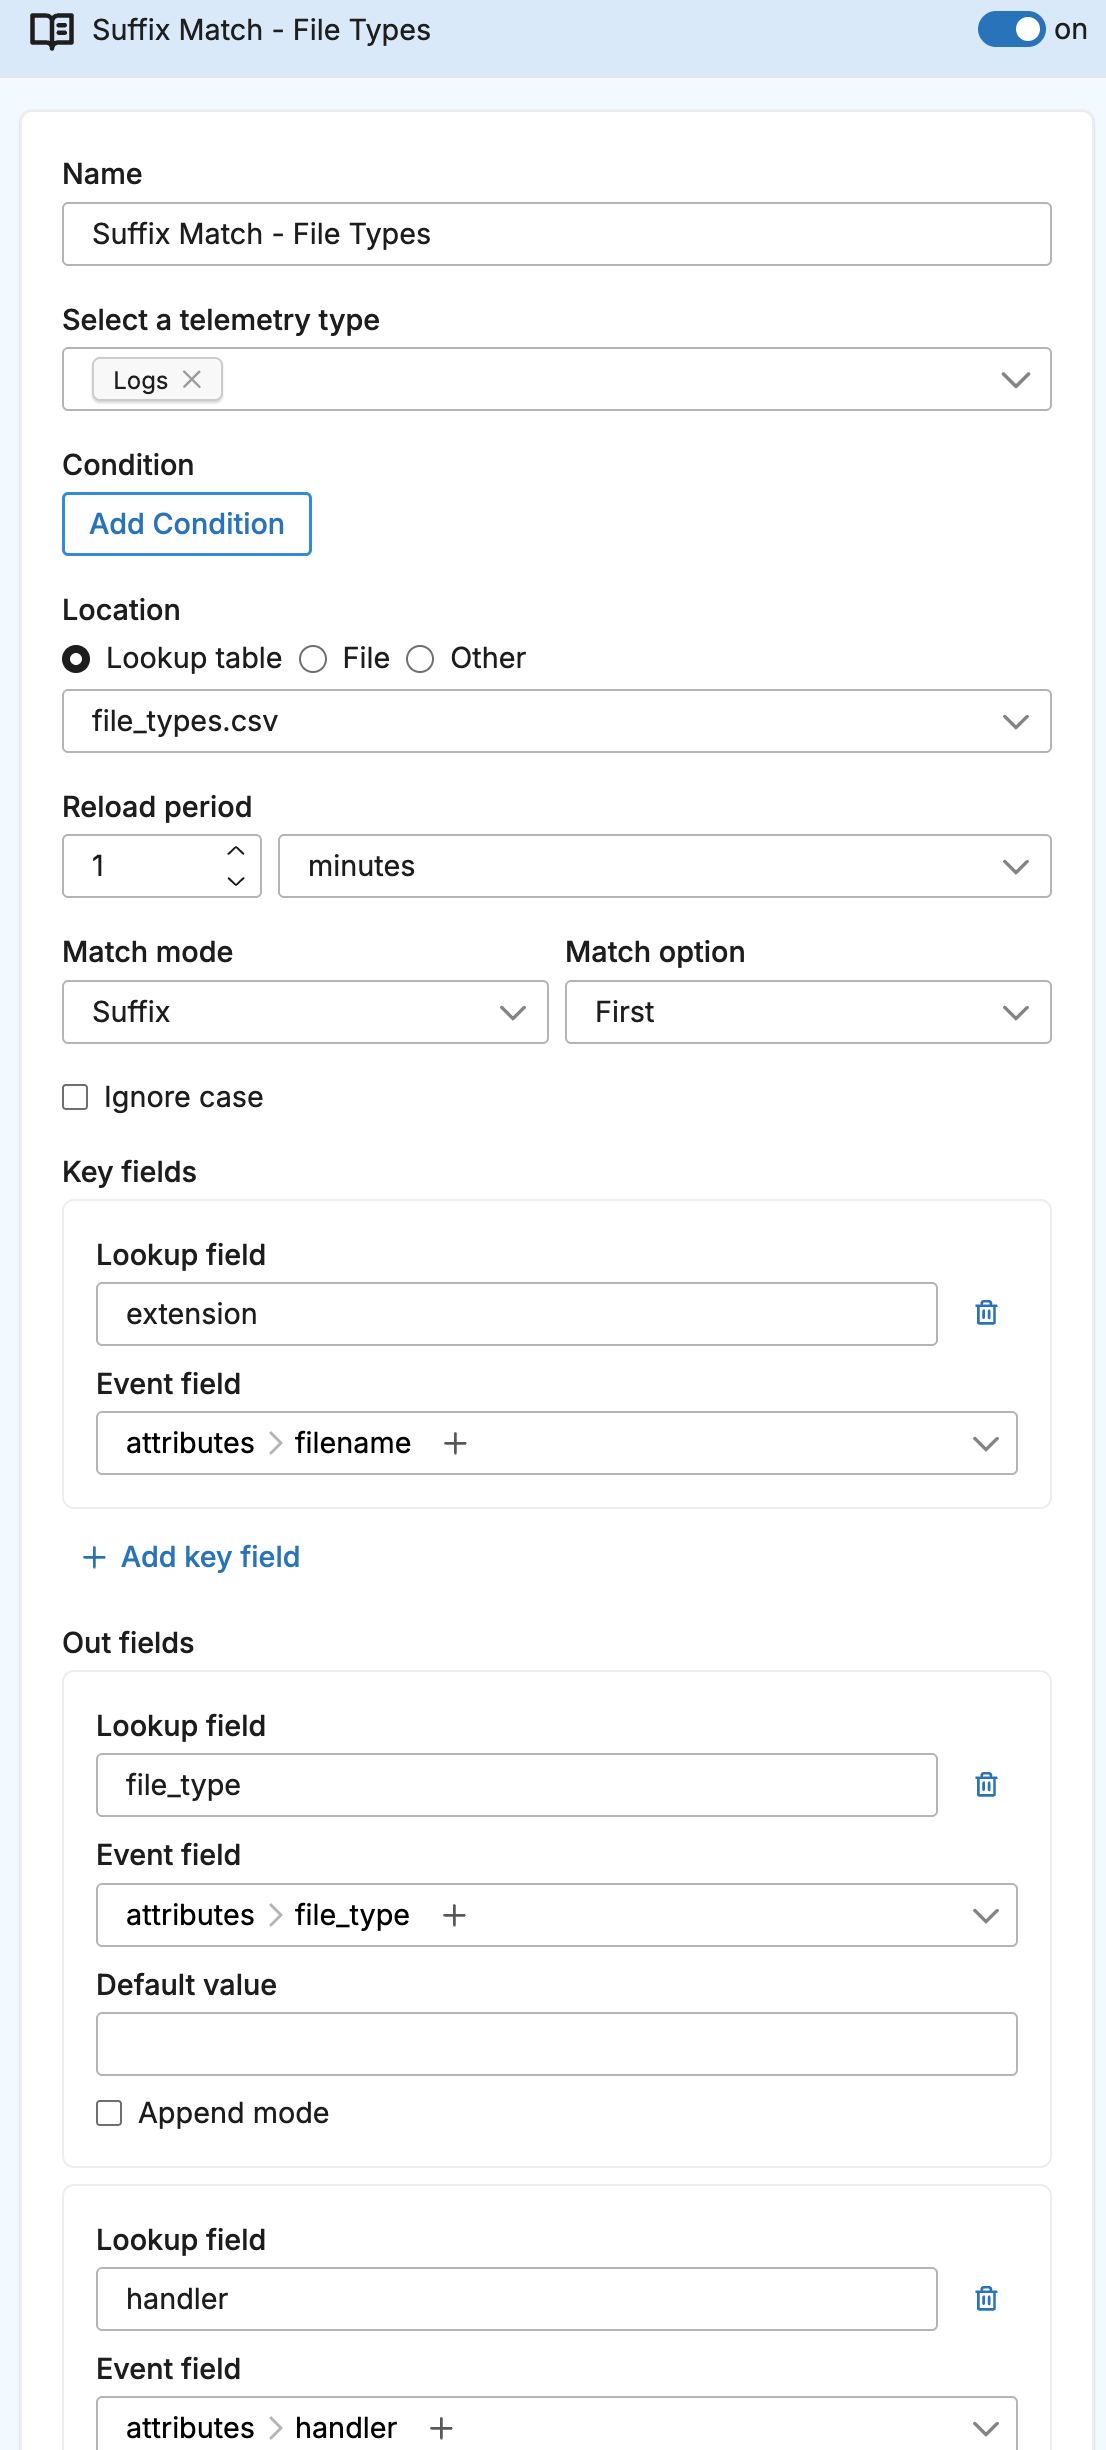Viewport: 1106px width, 2450px height.
Task: Click plus after attributes handler path
Action: (441, 2428)
